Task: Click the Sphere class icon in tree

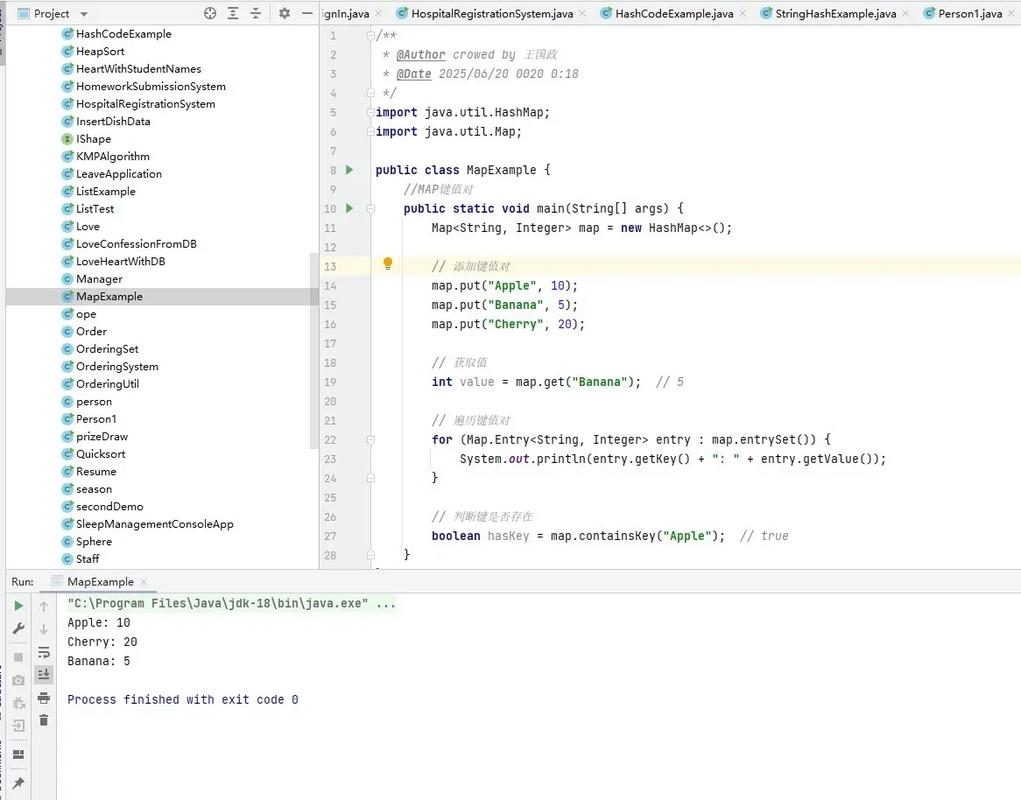Action: pyautogui.click(x=67, y=542)
